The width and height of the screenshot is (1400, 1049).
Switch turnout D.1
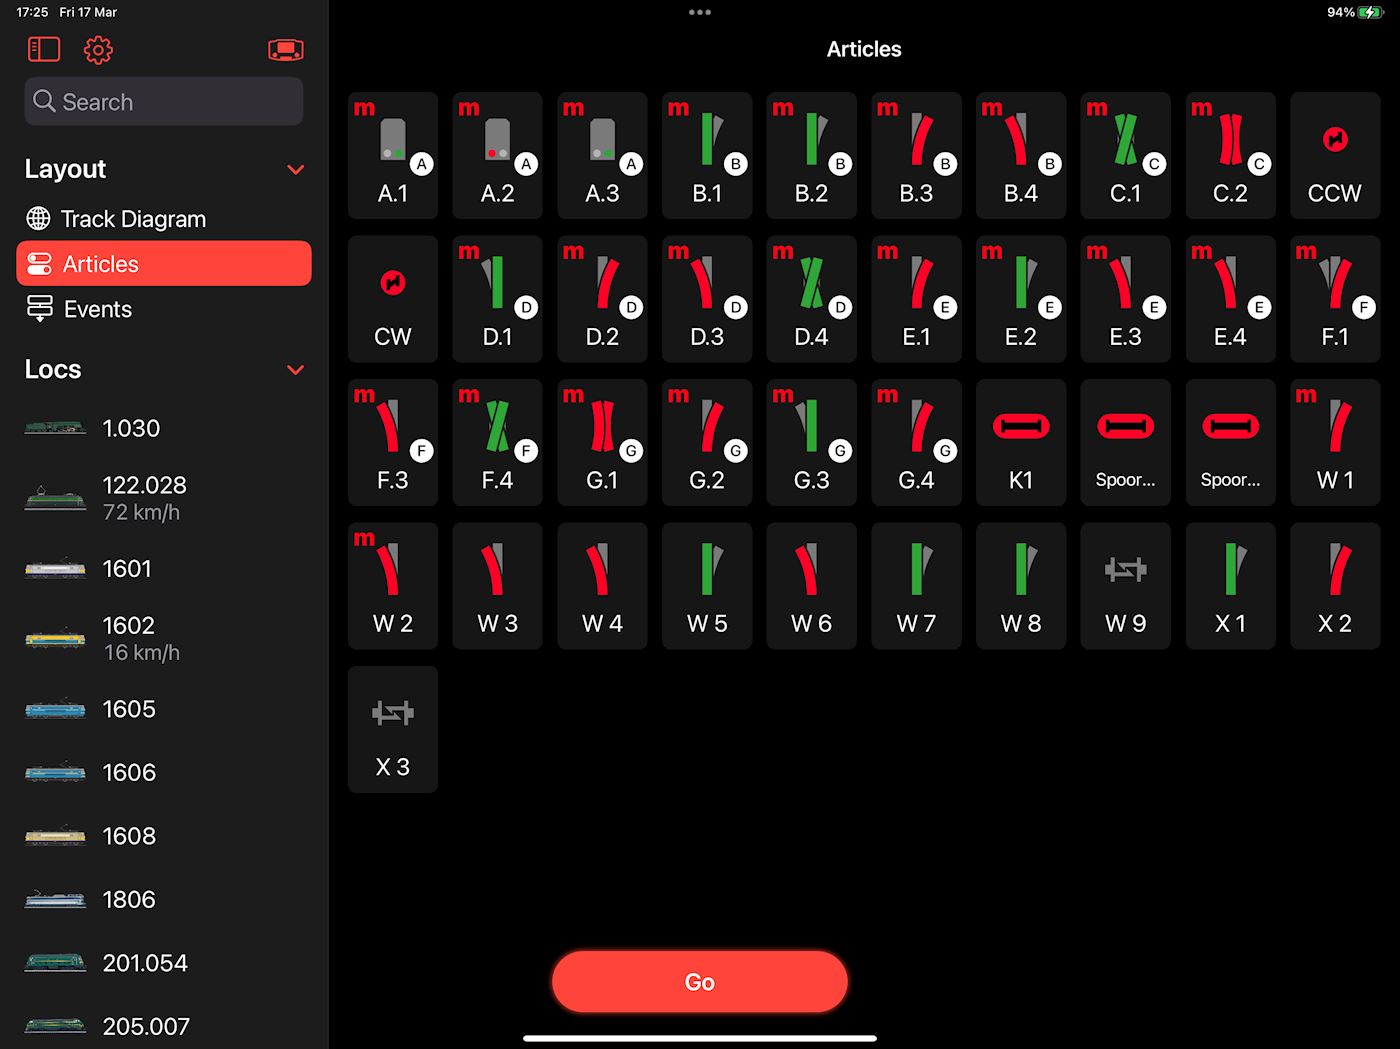[497, 299]
